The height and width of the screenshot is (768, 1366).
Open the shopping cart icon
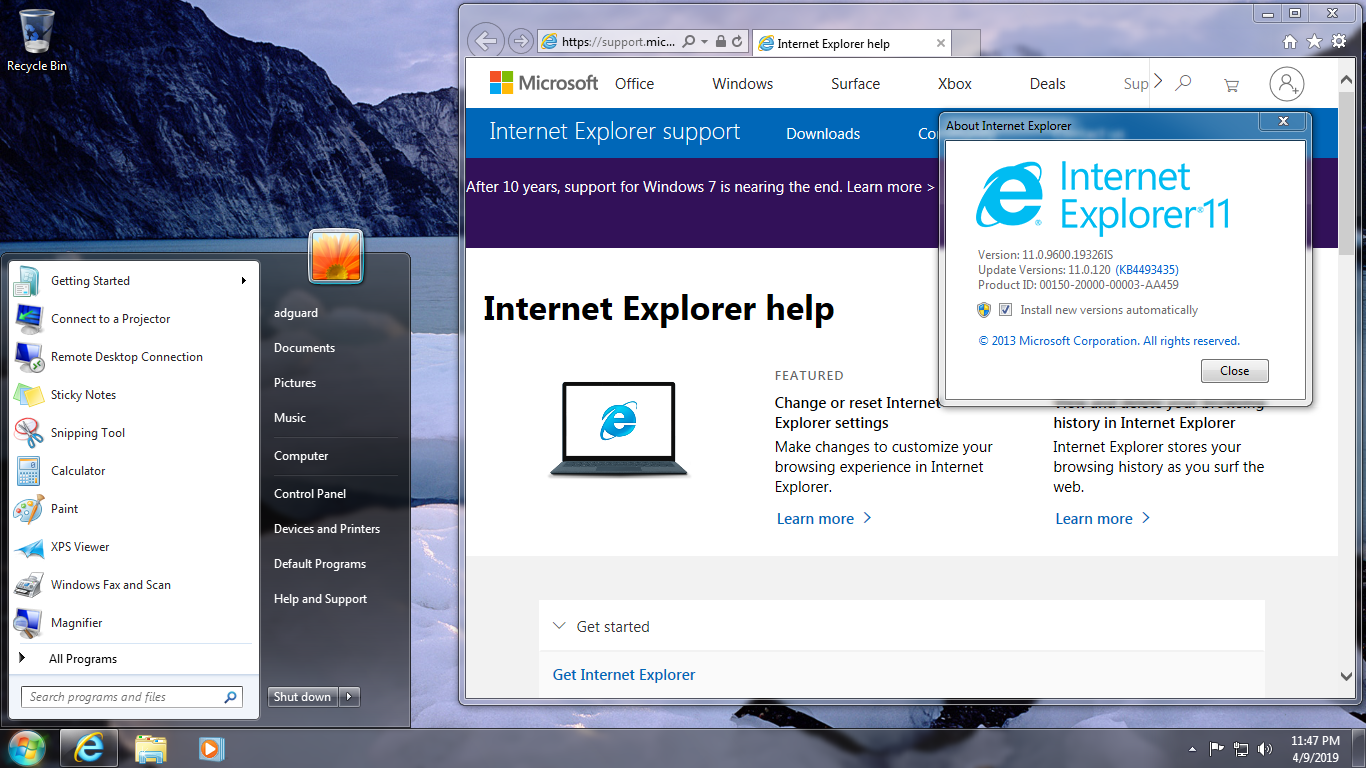pos(1231,85)
